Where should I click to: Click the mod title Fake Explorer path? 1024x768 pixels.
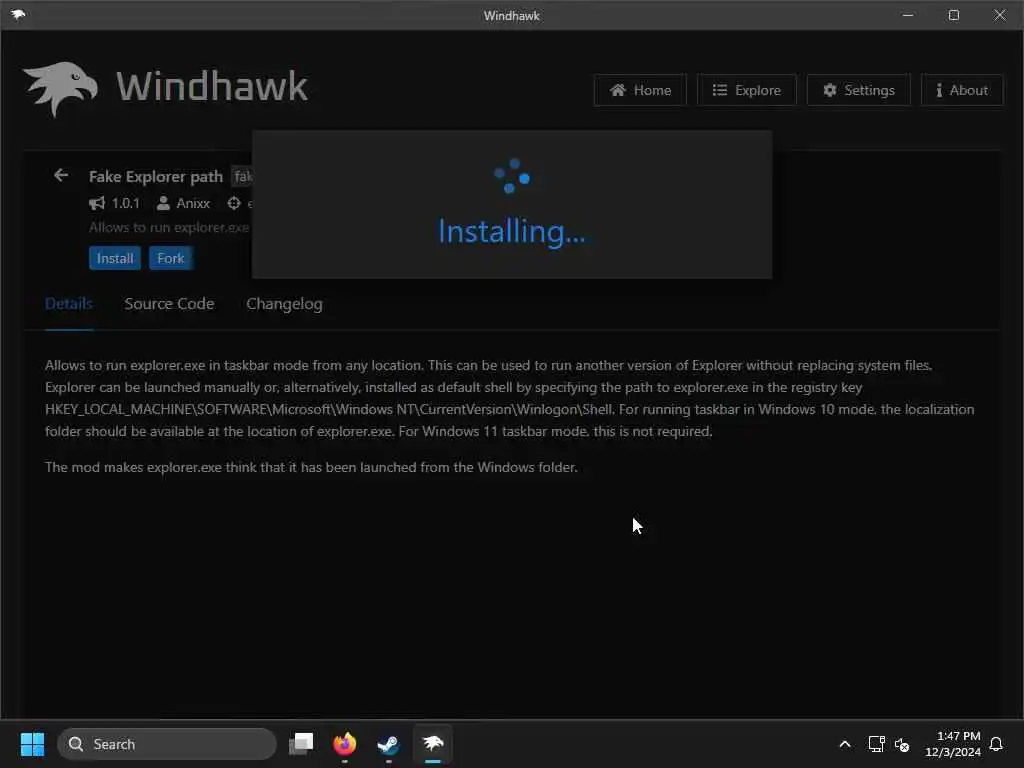[155, 176]
